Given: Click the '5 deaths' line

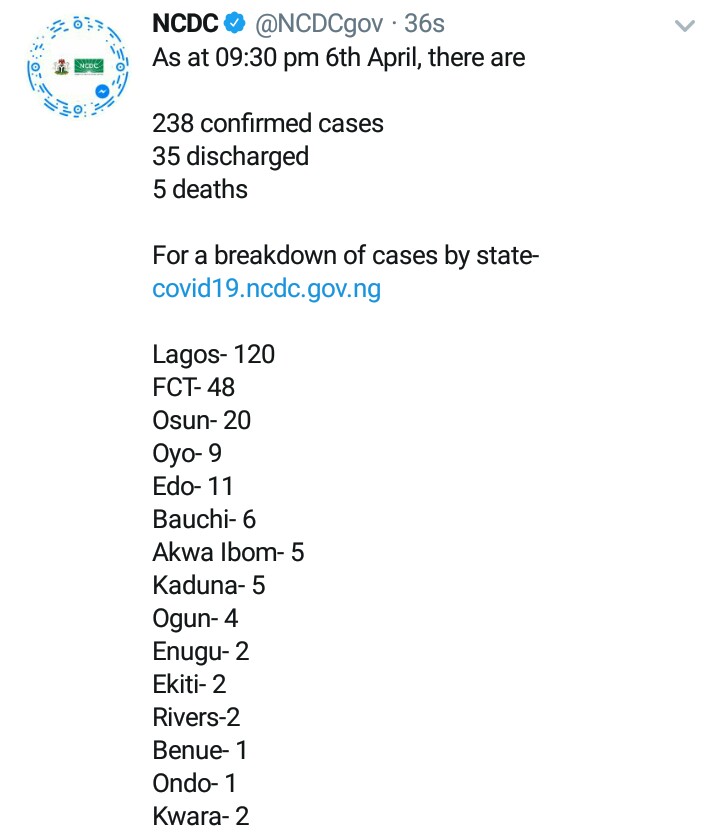Looking at the screenshot, I should pos(200,190).
